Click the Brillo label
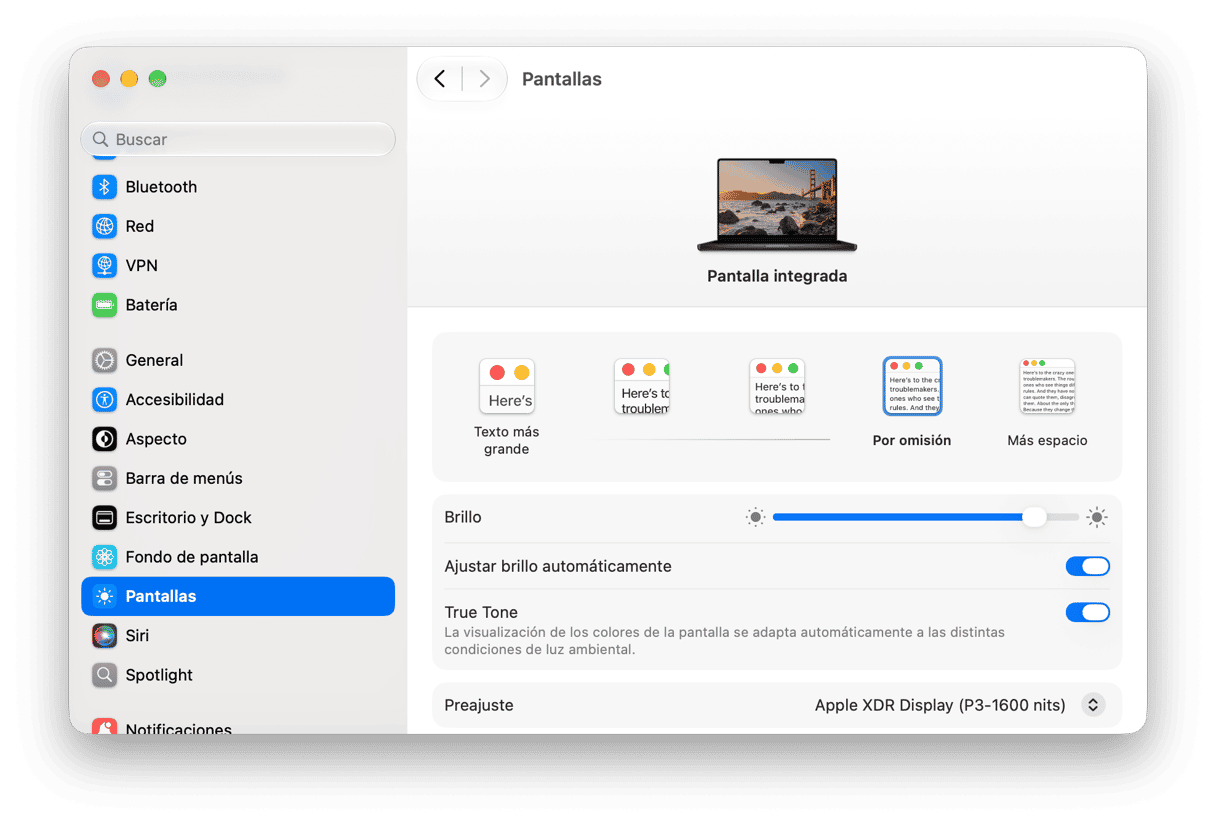The width and height of the screenshot is (1216, 825). [x=463, y=517]
